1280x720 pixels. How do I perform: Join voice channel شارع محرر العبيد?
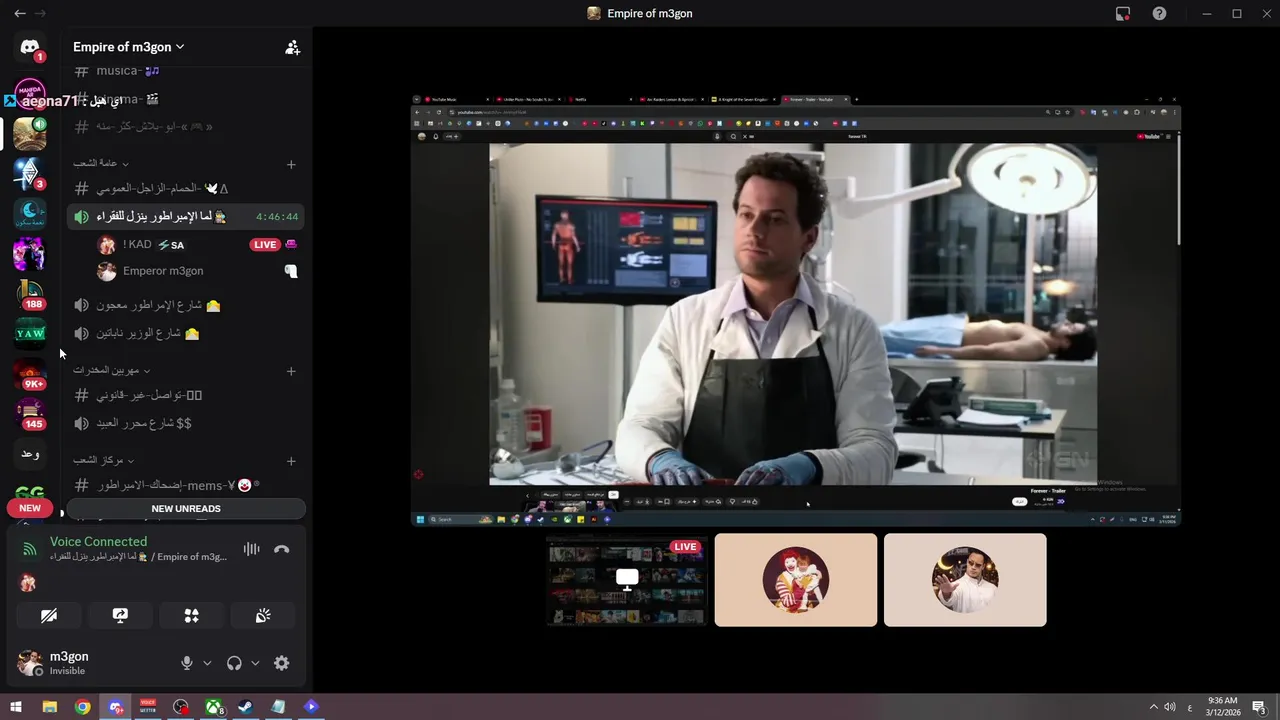point(186,423)
